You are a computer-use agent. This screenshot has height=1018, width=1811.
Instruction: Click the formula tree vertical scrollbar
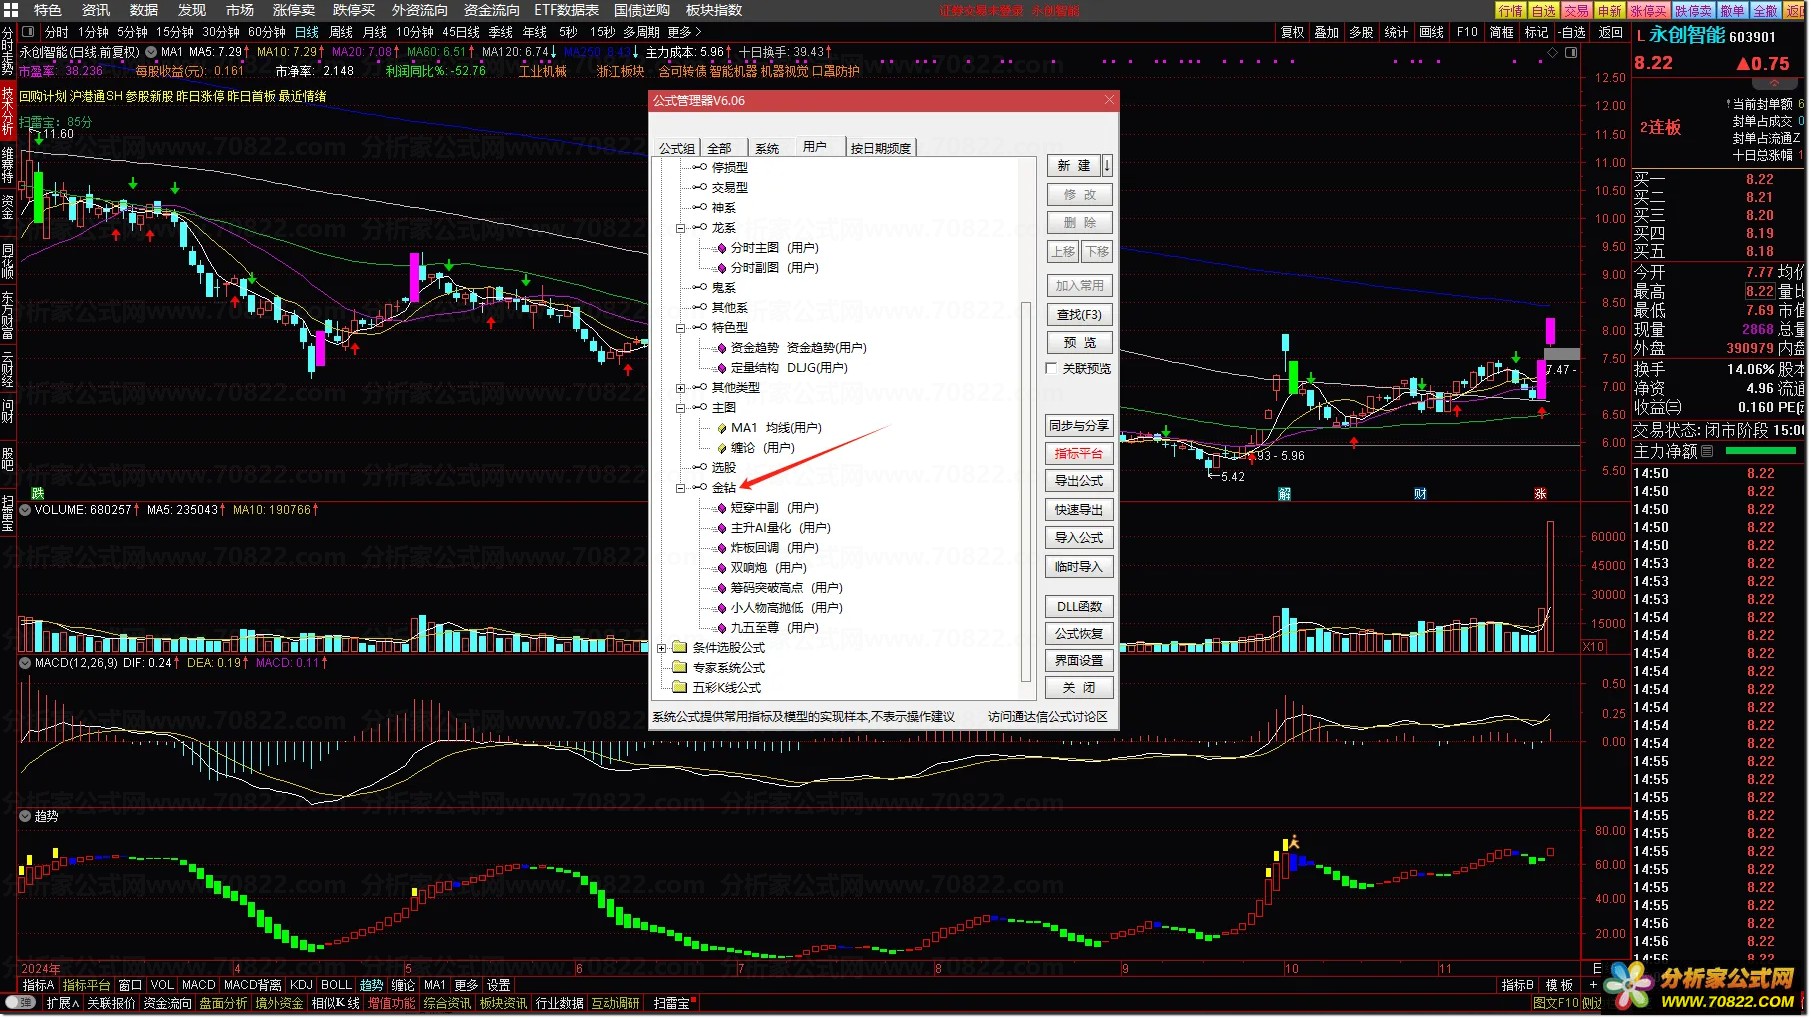tap(1025, 490)
